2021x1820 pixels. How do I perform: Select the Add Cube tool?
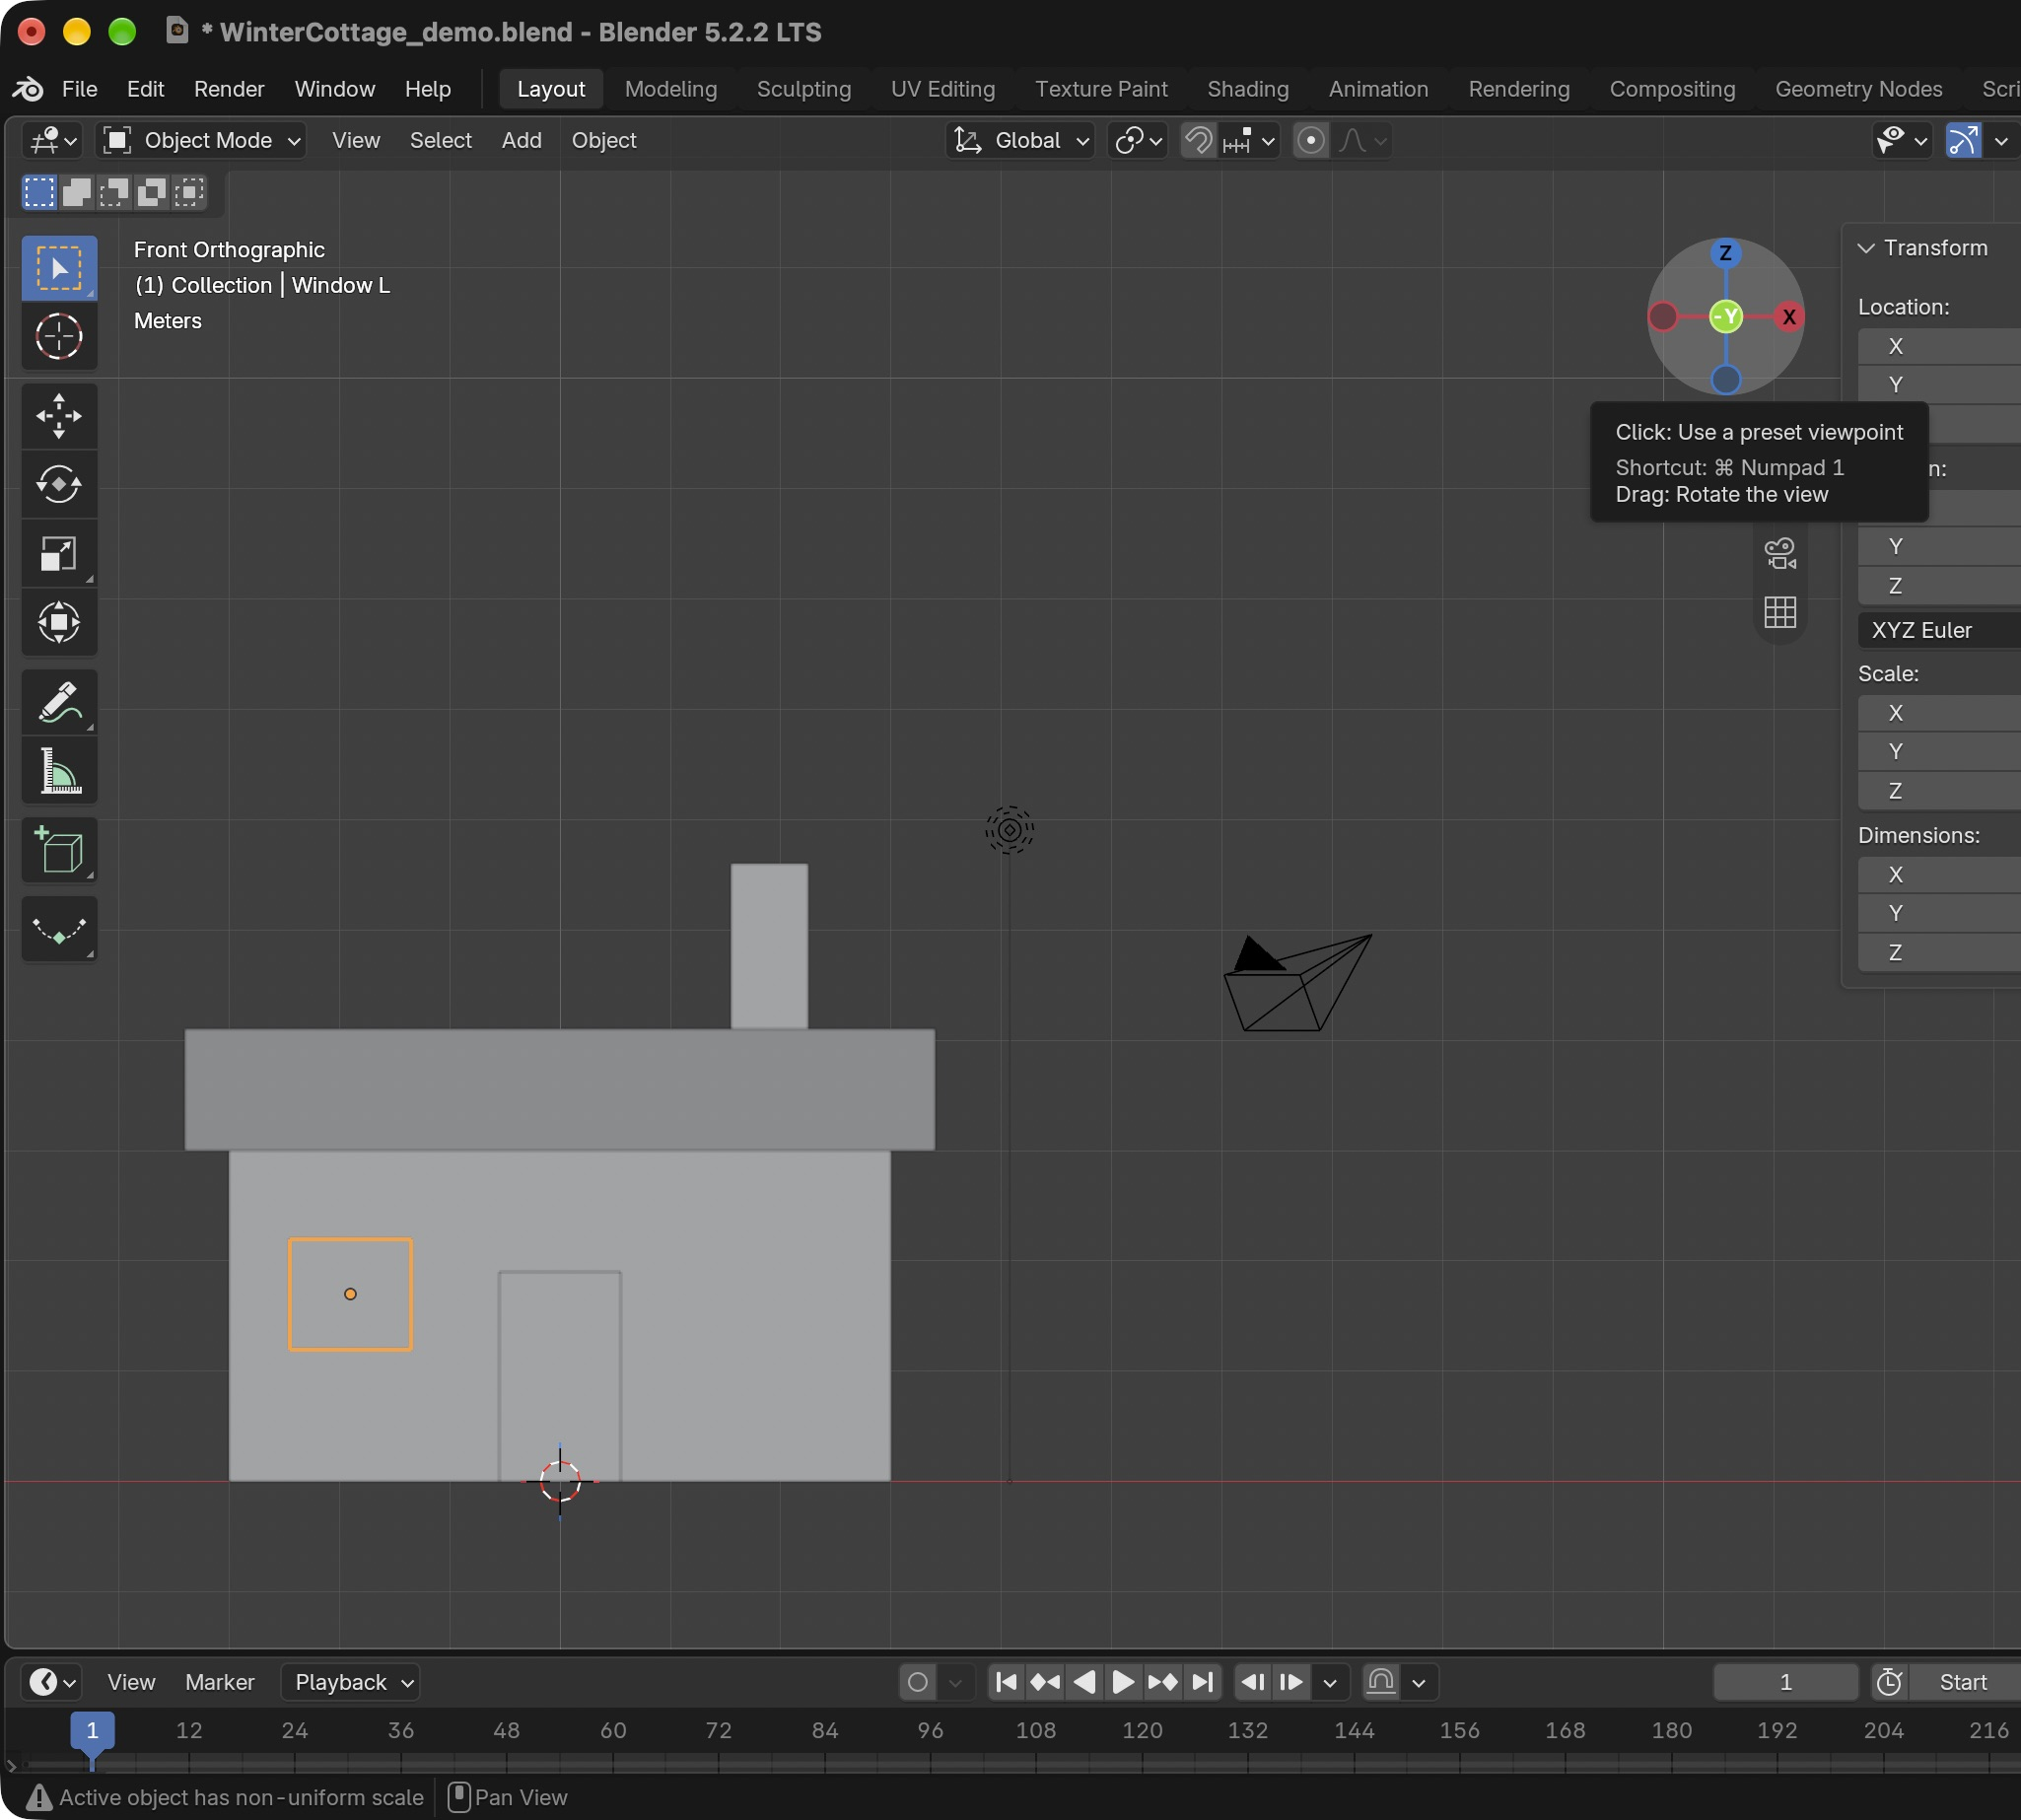tap(59, 851)
